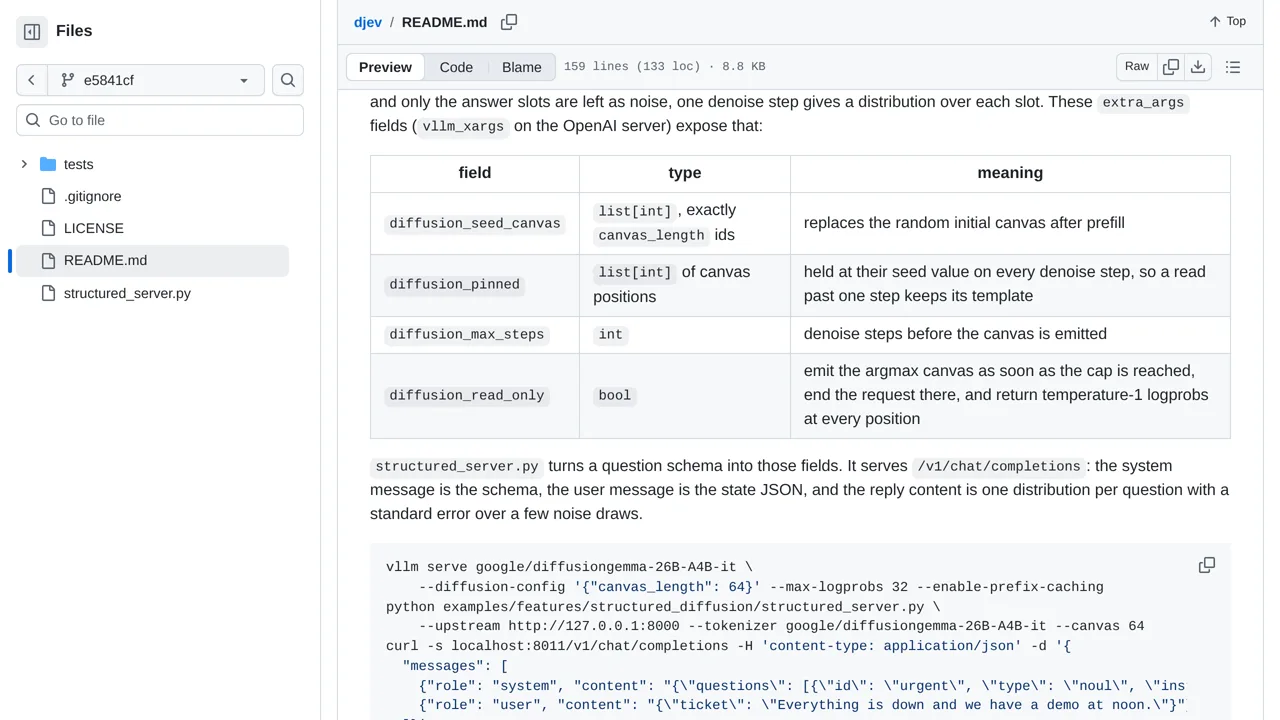This screenshot has height=720, width=1280.
Task: Open the document outline
Action: pyautogui.click(x=1233, y=67)
